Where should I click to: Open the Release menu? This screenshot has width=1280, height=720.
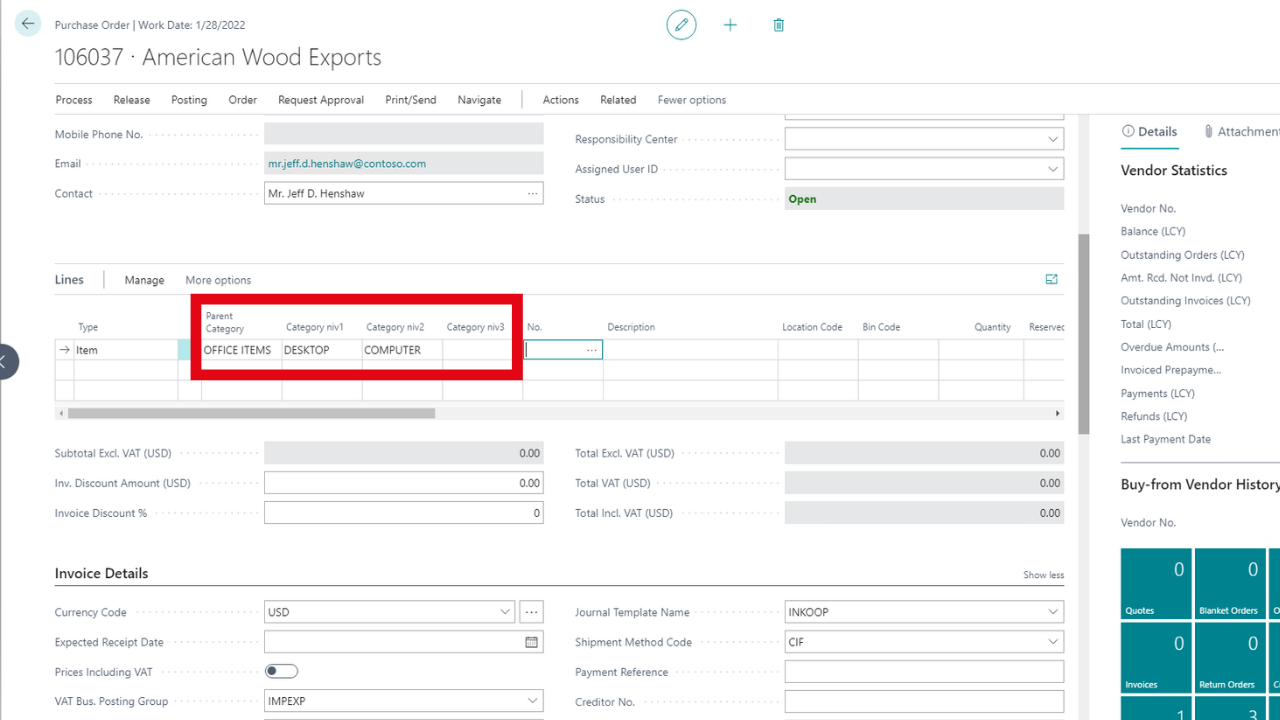pos(132,100)
